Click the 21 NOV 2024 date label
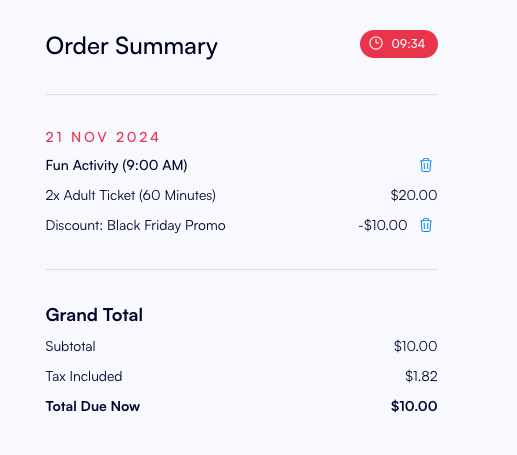This screenshot has width=517, height=455. (102, 137)
